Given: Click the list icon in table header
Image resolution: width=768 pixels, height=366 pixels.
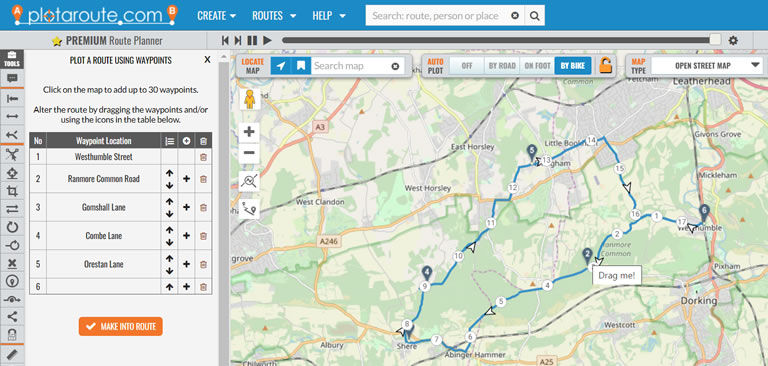Looking at the screenshot, I should (x=169, y=141).
